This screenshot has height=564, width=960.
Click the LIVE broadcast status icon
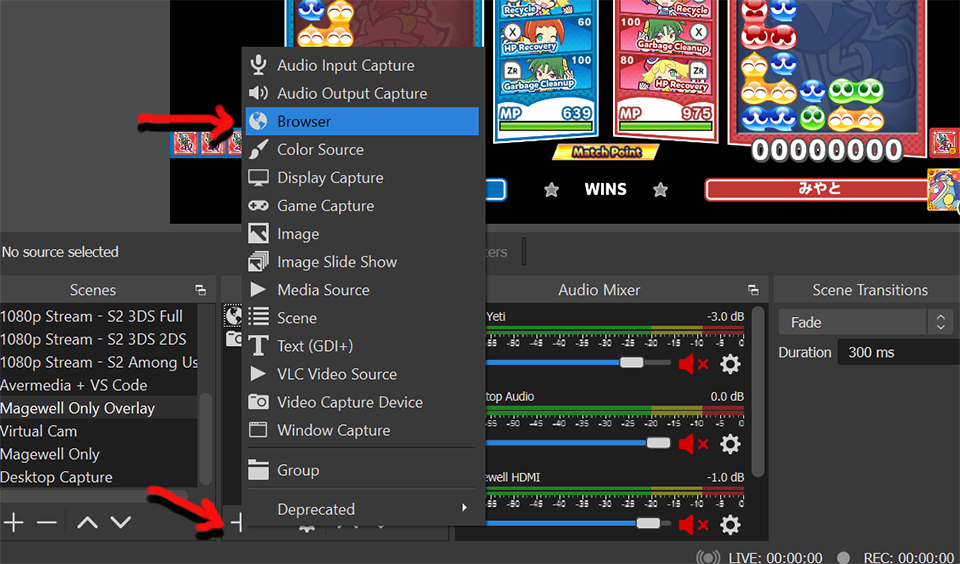(708, 557)
